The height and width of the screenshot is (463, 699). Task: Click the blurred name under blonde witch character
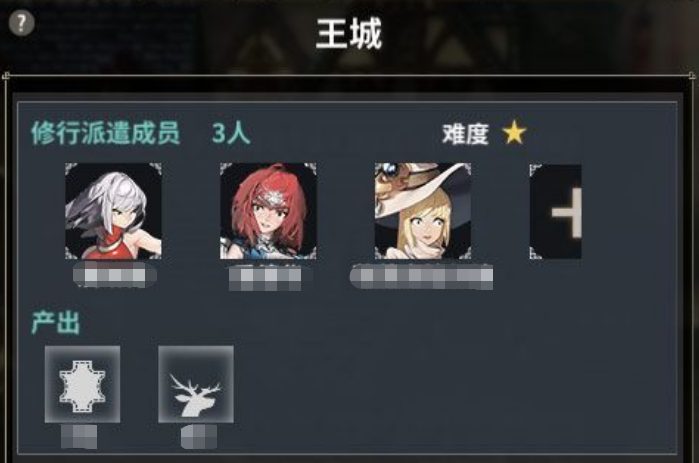(421, 277)
